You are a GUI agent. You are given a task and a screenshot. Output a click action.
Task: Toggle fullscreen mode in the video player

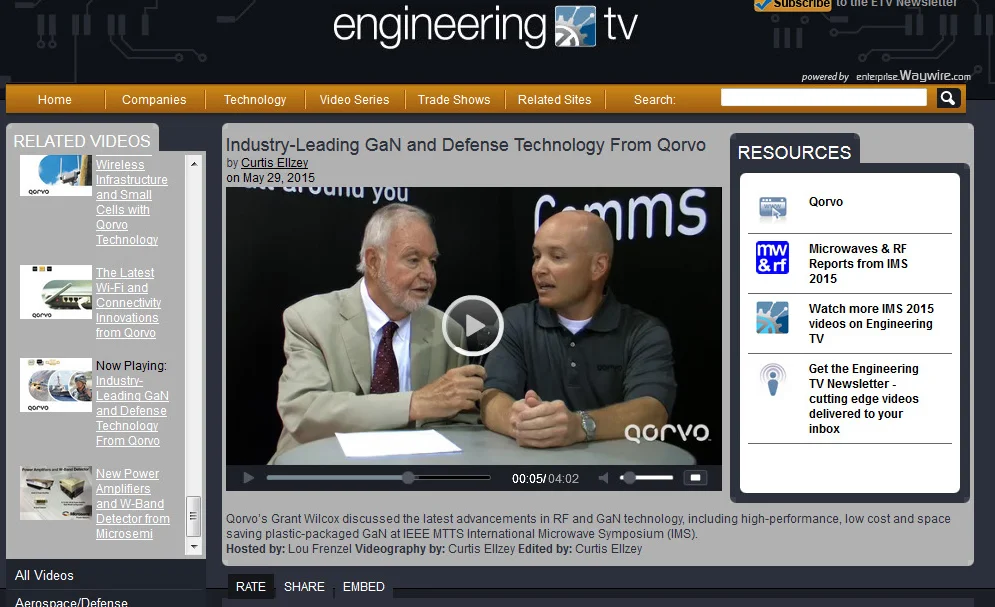coord(695,478)
